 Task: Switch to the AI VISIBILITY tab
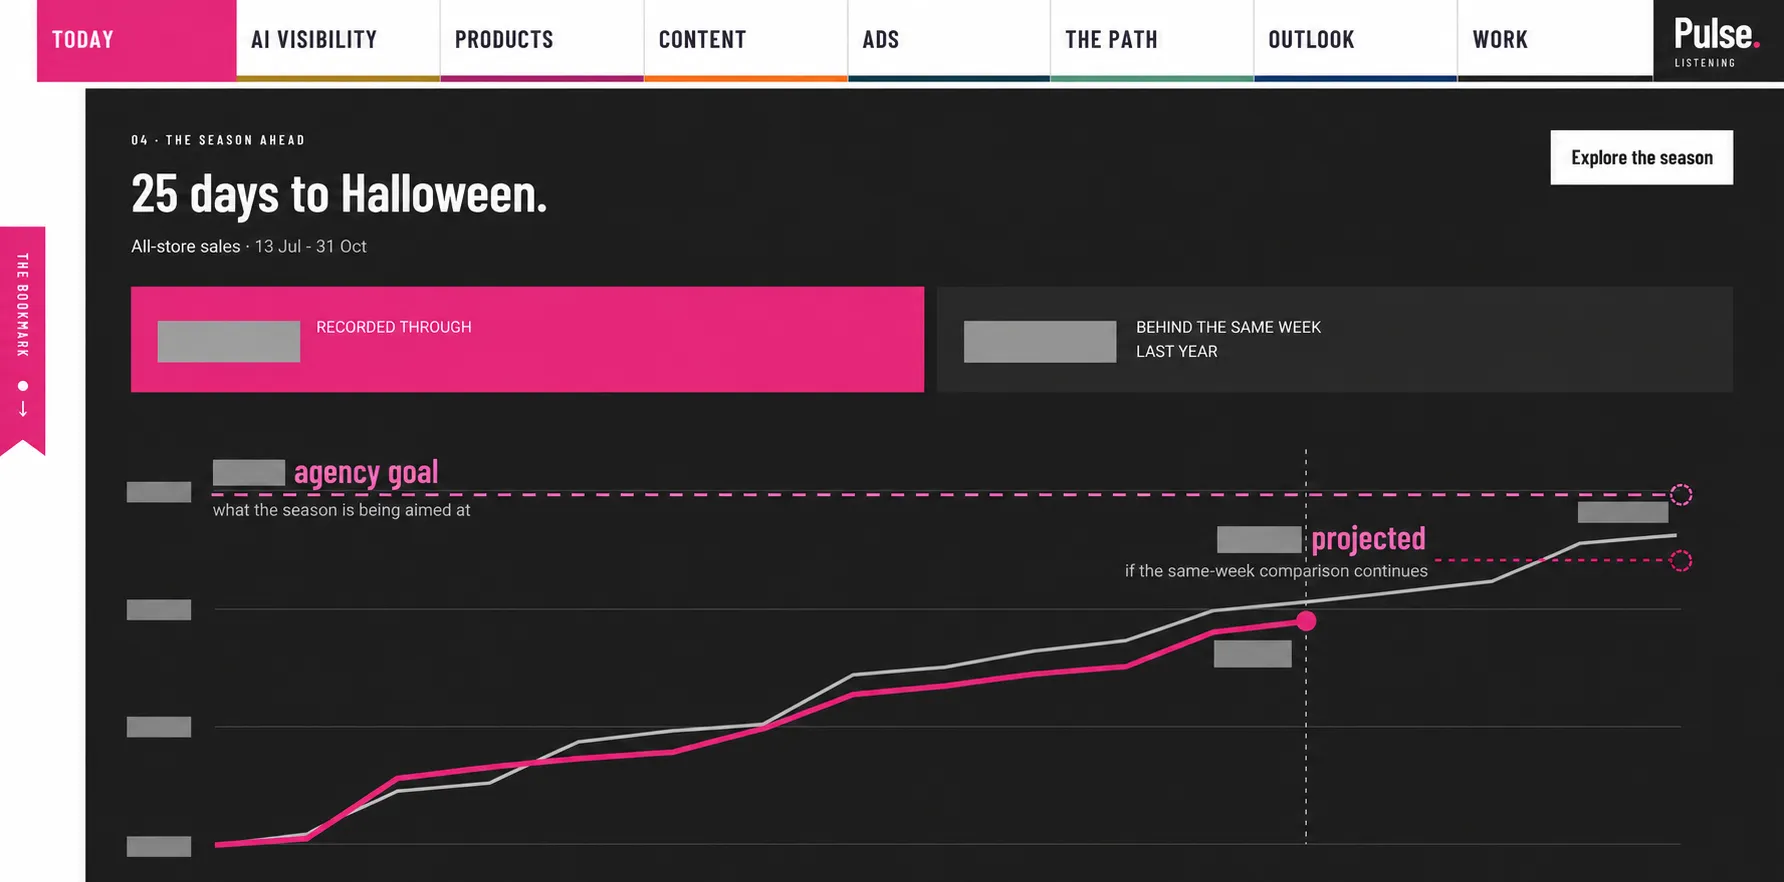point(338,40)
